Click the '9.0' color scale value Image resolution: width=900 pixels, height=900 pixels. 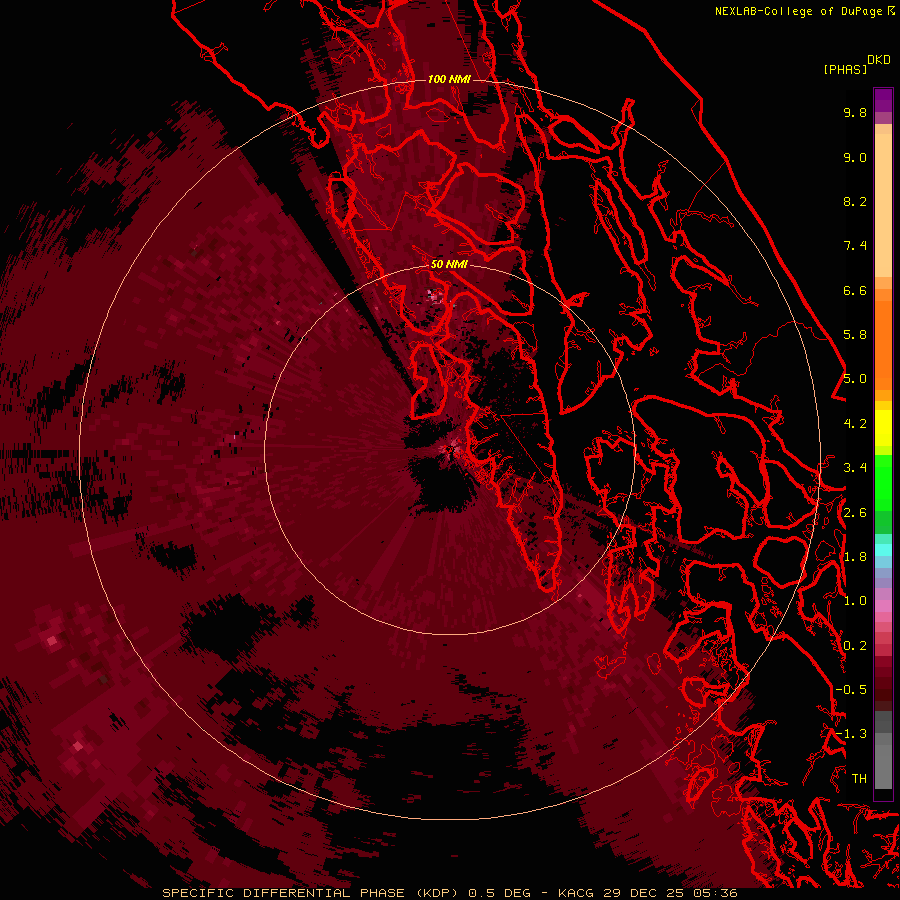click(x=855, y=158)
